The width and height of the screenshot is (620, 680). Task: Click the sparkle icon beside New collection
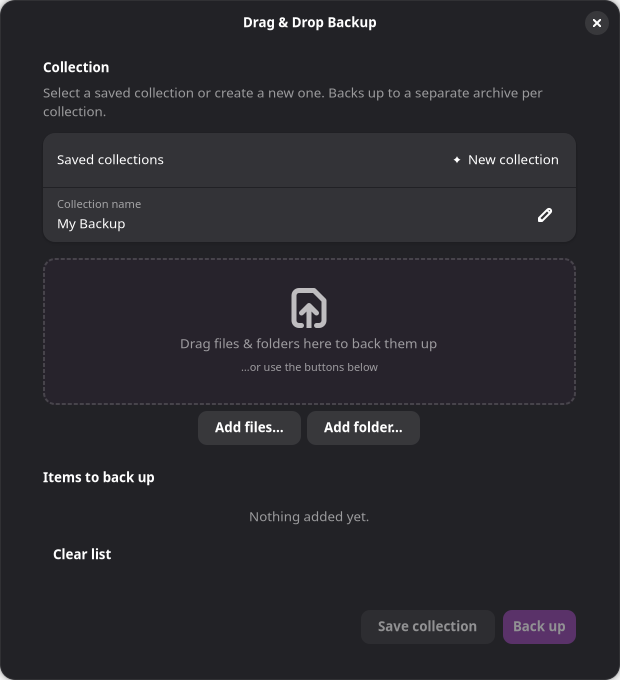coord(457,160)
